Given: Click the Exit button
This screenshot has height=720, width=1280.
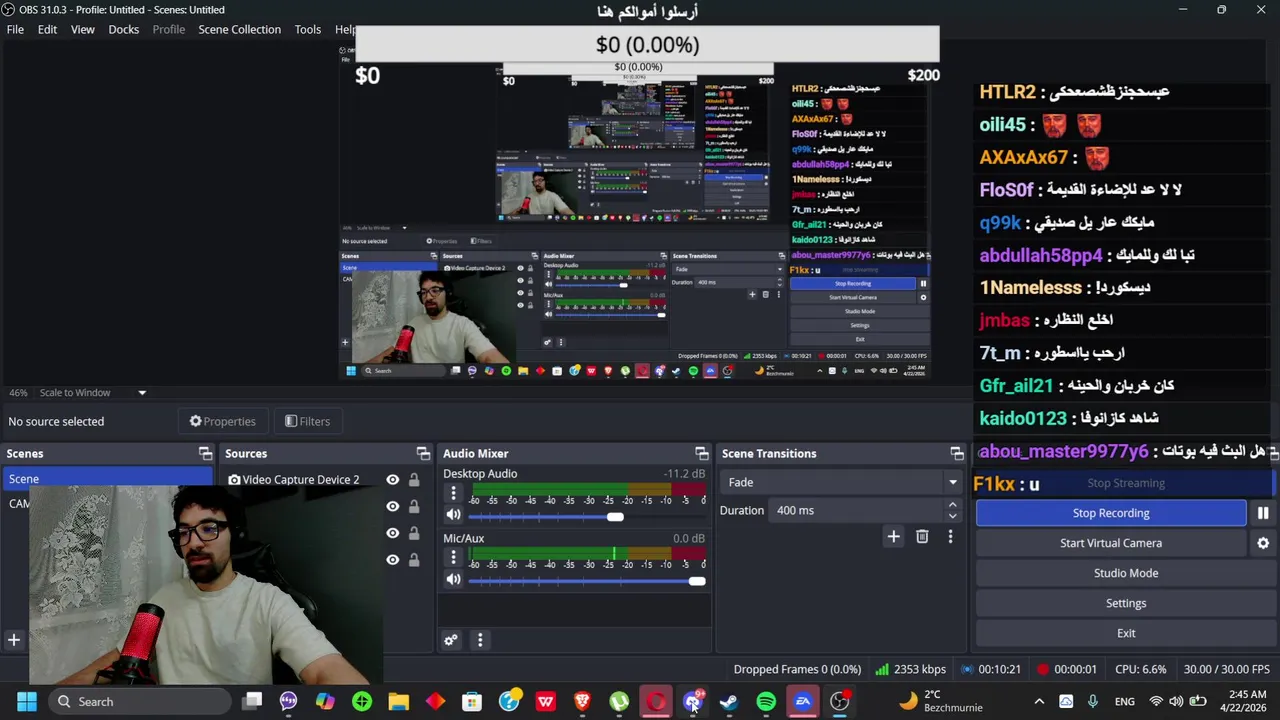Looking at the screenshot, I should pyautogui.click(x=1126, y=633).
